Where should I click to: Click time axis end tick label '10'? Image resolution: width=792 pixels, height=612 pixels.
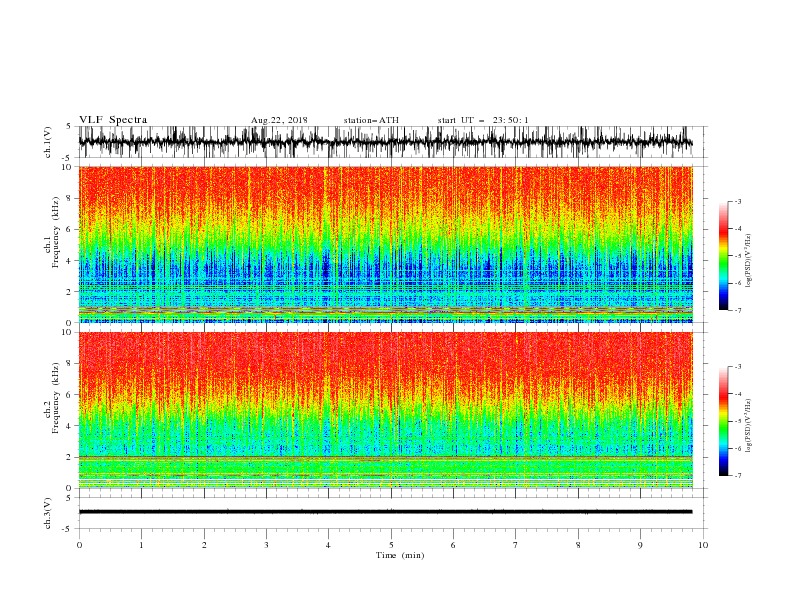point(703,545)
